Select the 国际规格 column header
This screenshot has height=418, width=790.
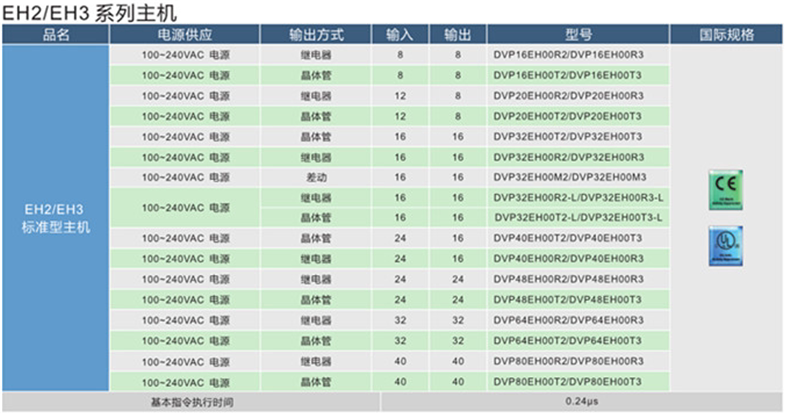[726, 35]
